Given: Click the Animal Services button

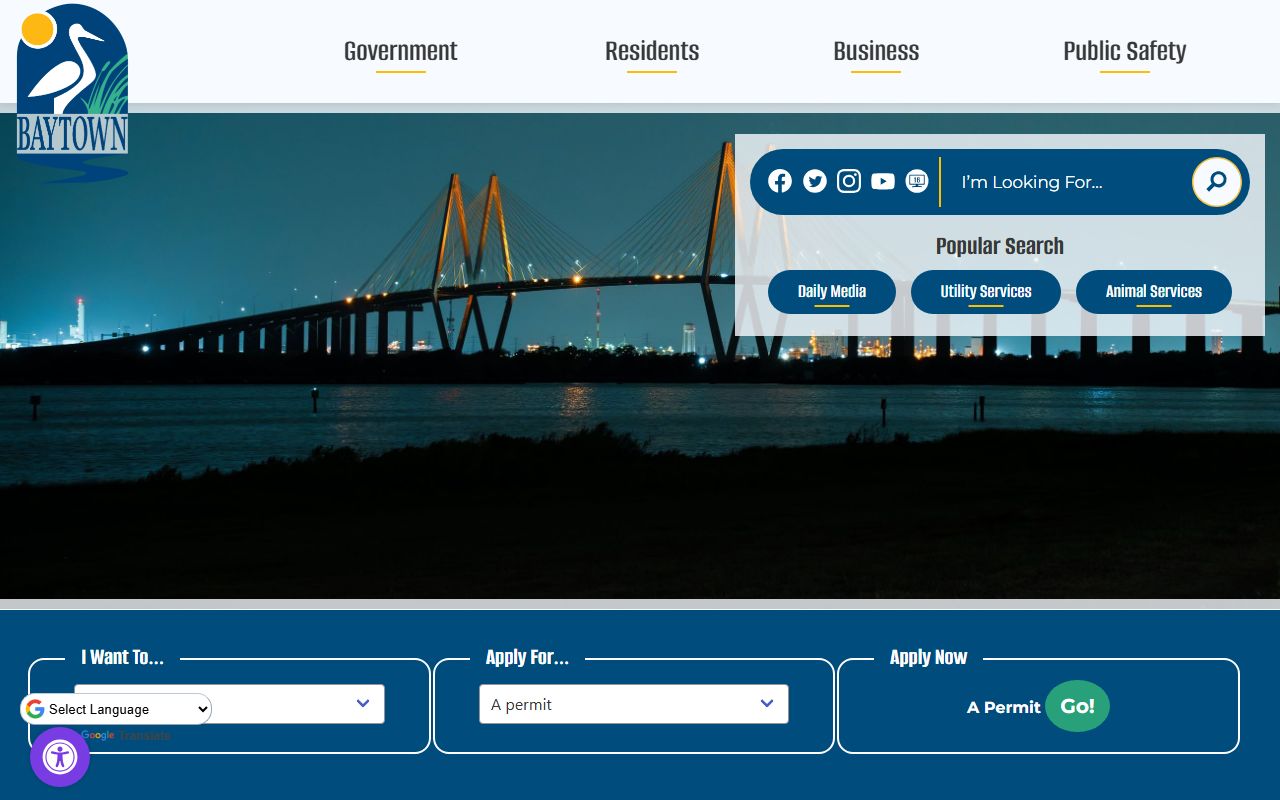Looking at the screenshot, I should [1154, 292].
